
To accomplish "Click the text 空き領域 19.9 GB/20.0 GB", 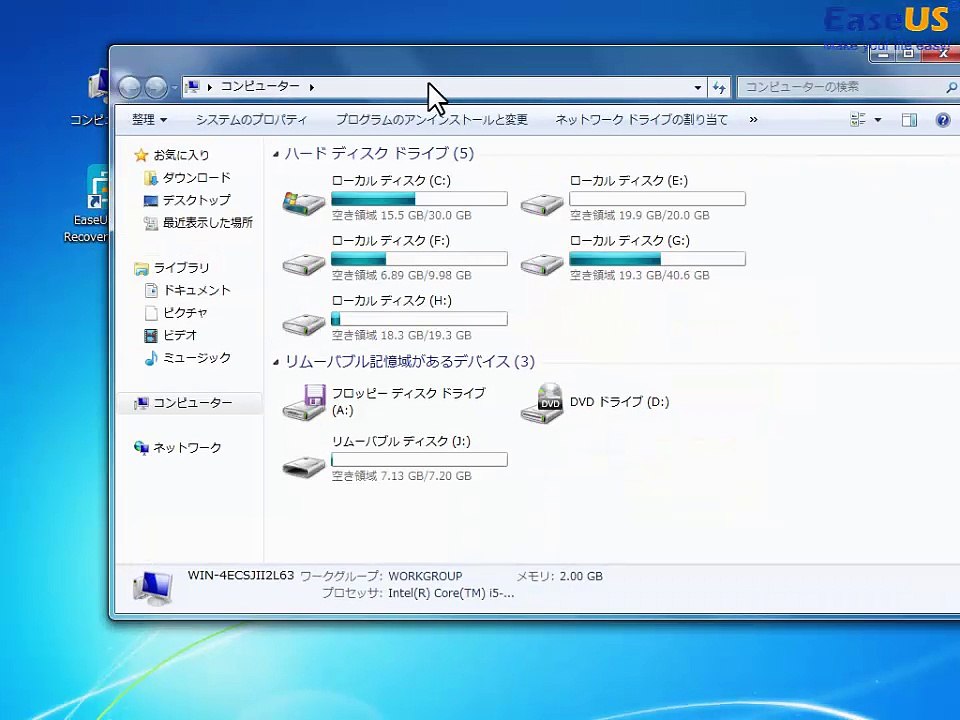I will pos(640,215).
